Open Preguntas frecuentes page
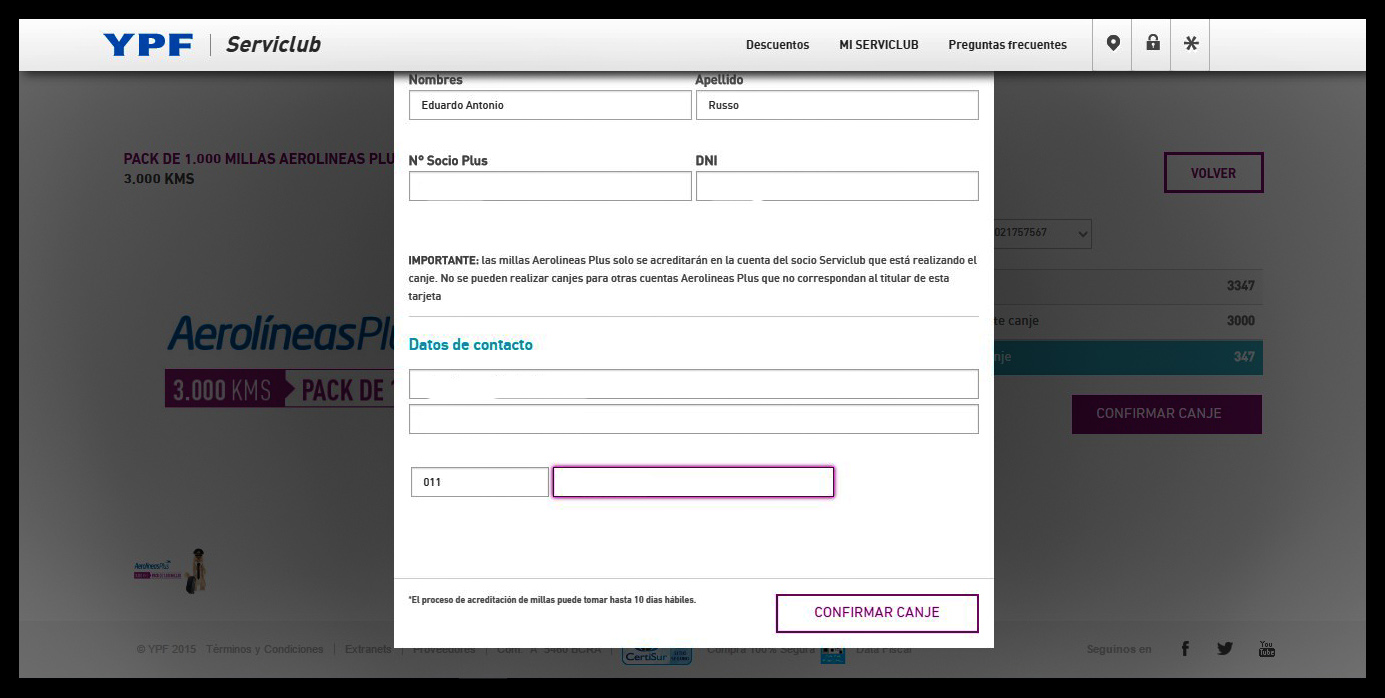 click(x=1007, y=45)
